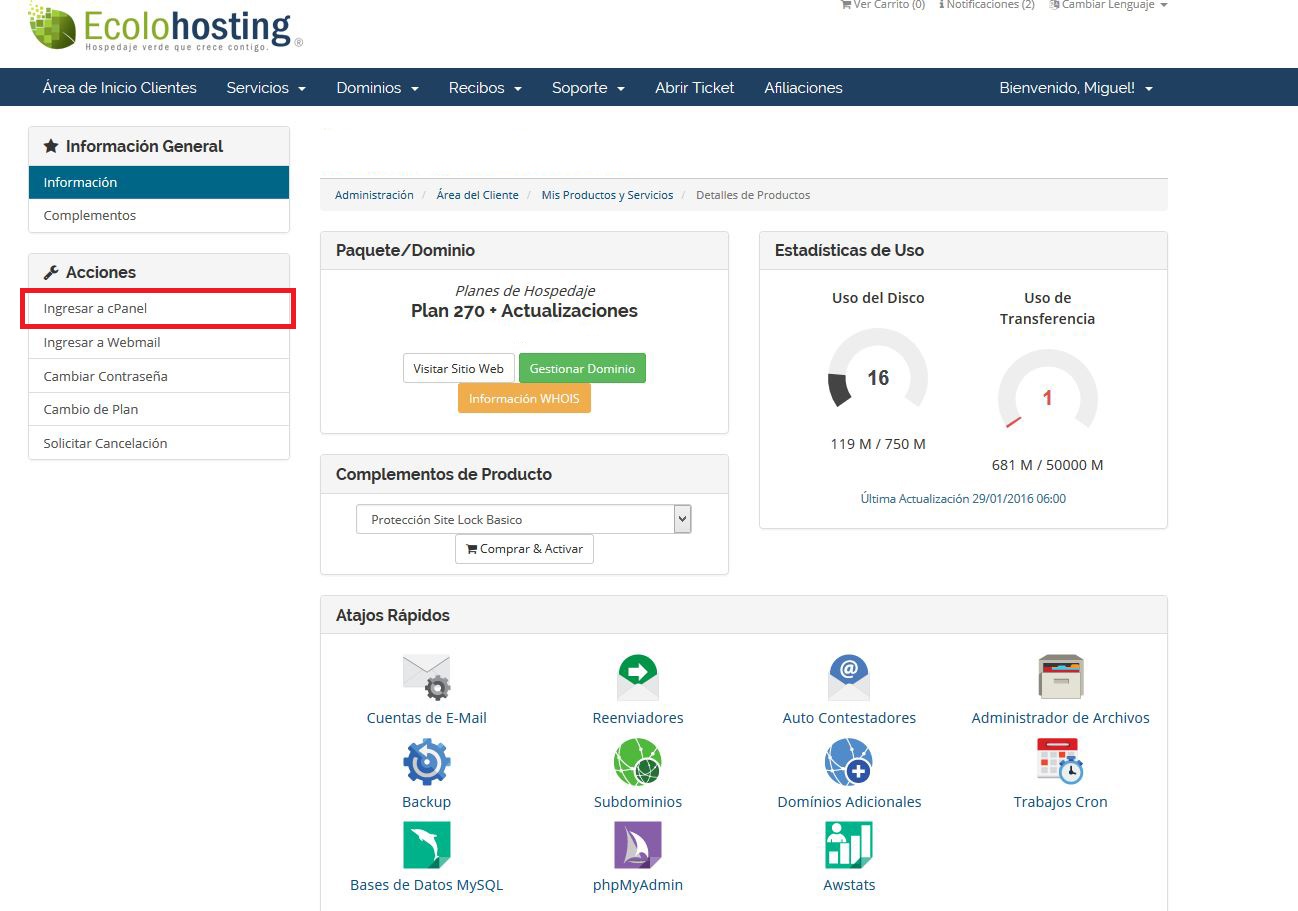Click the Mis Productos y Servicios breadcrumb
This screenshot has width=1298, height=911.
tap(607, 195)
